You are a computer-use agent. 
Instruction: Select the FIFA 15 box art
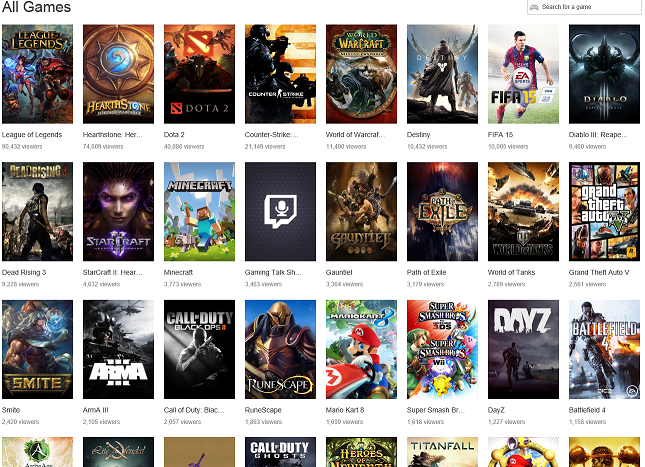click(523, 73)
